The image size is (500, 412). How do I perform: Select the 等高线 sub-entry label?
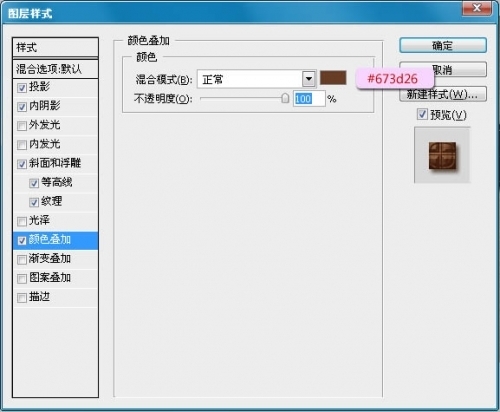click(57, 182)
